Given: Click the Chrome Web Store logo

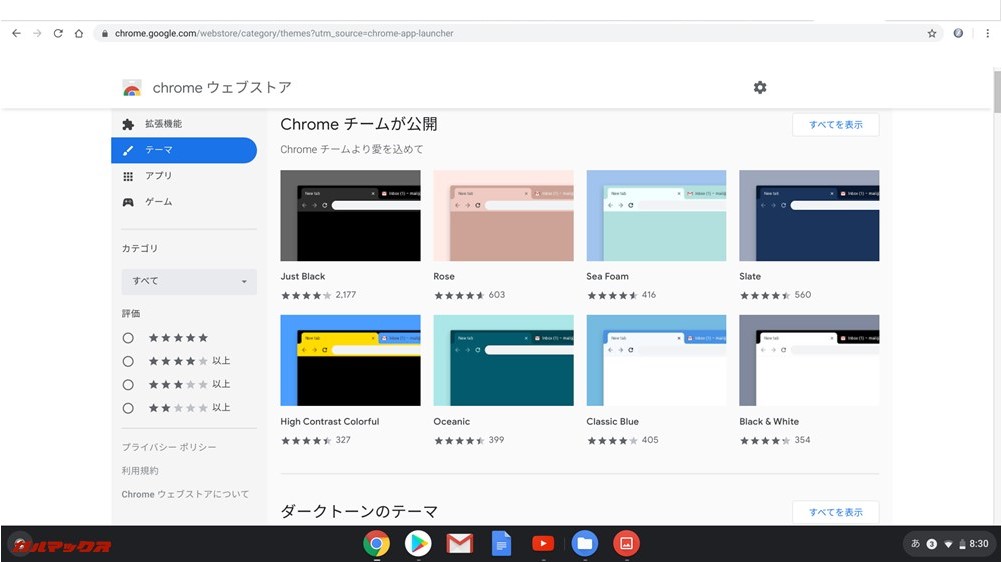Looking at the screenshot, I should (132, 88).
